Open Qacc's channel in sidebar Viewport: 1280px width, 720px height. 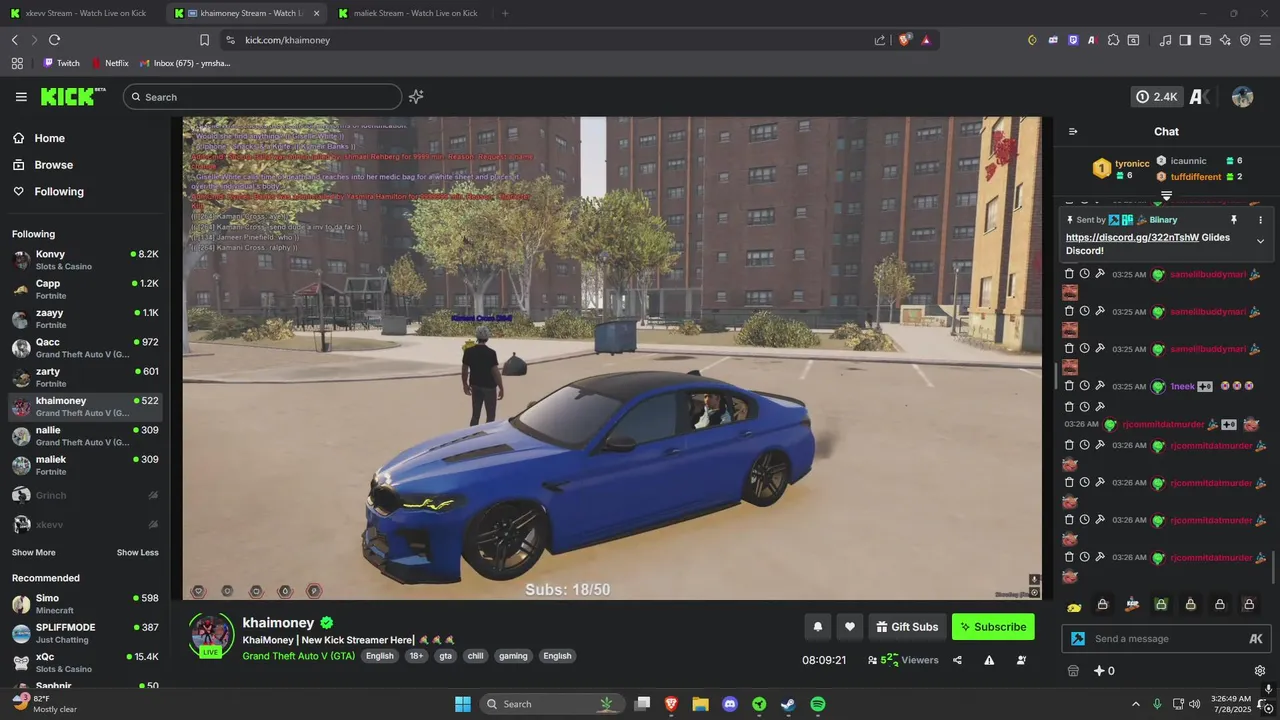pos(85,348)
